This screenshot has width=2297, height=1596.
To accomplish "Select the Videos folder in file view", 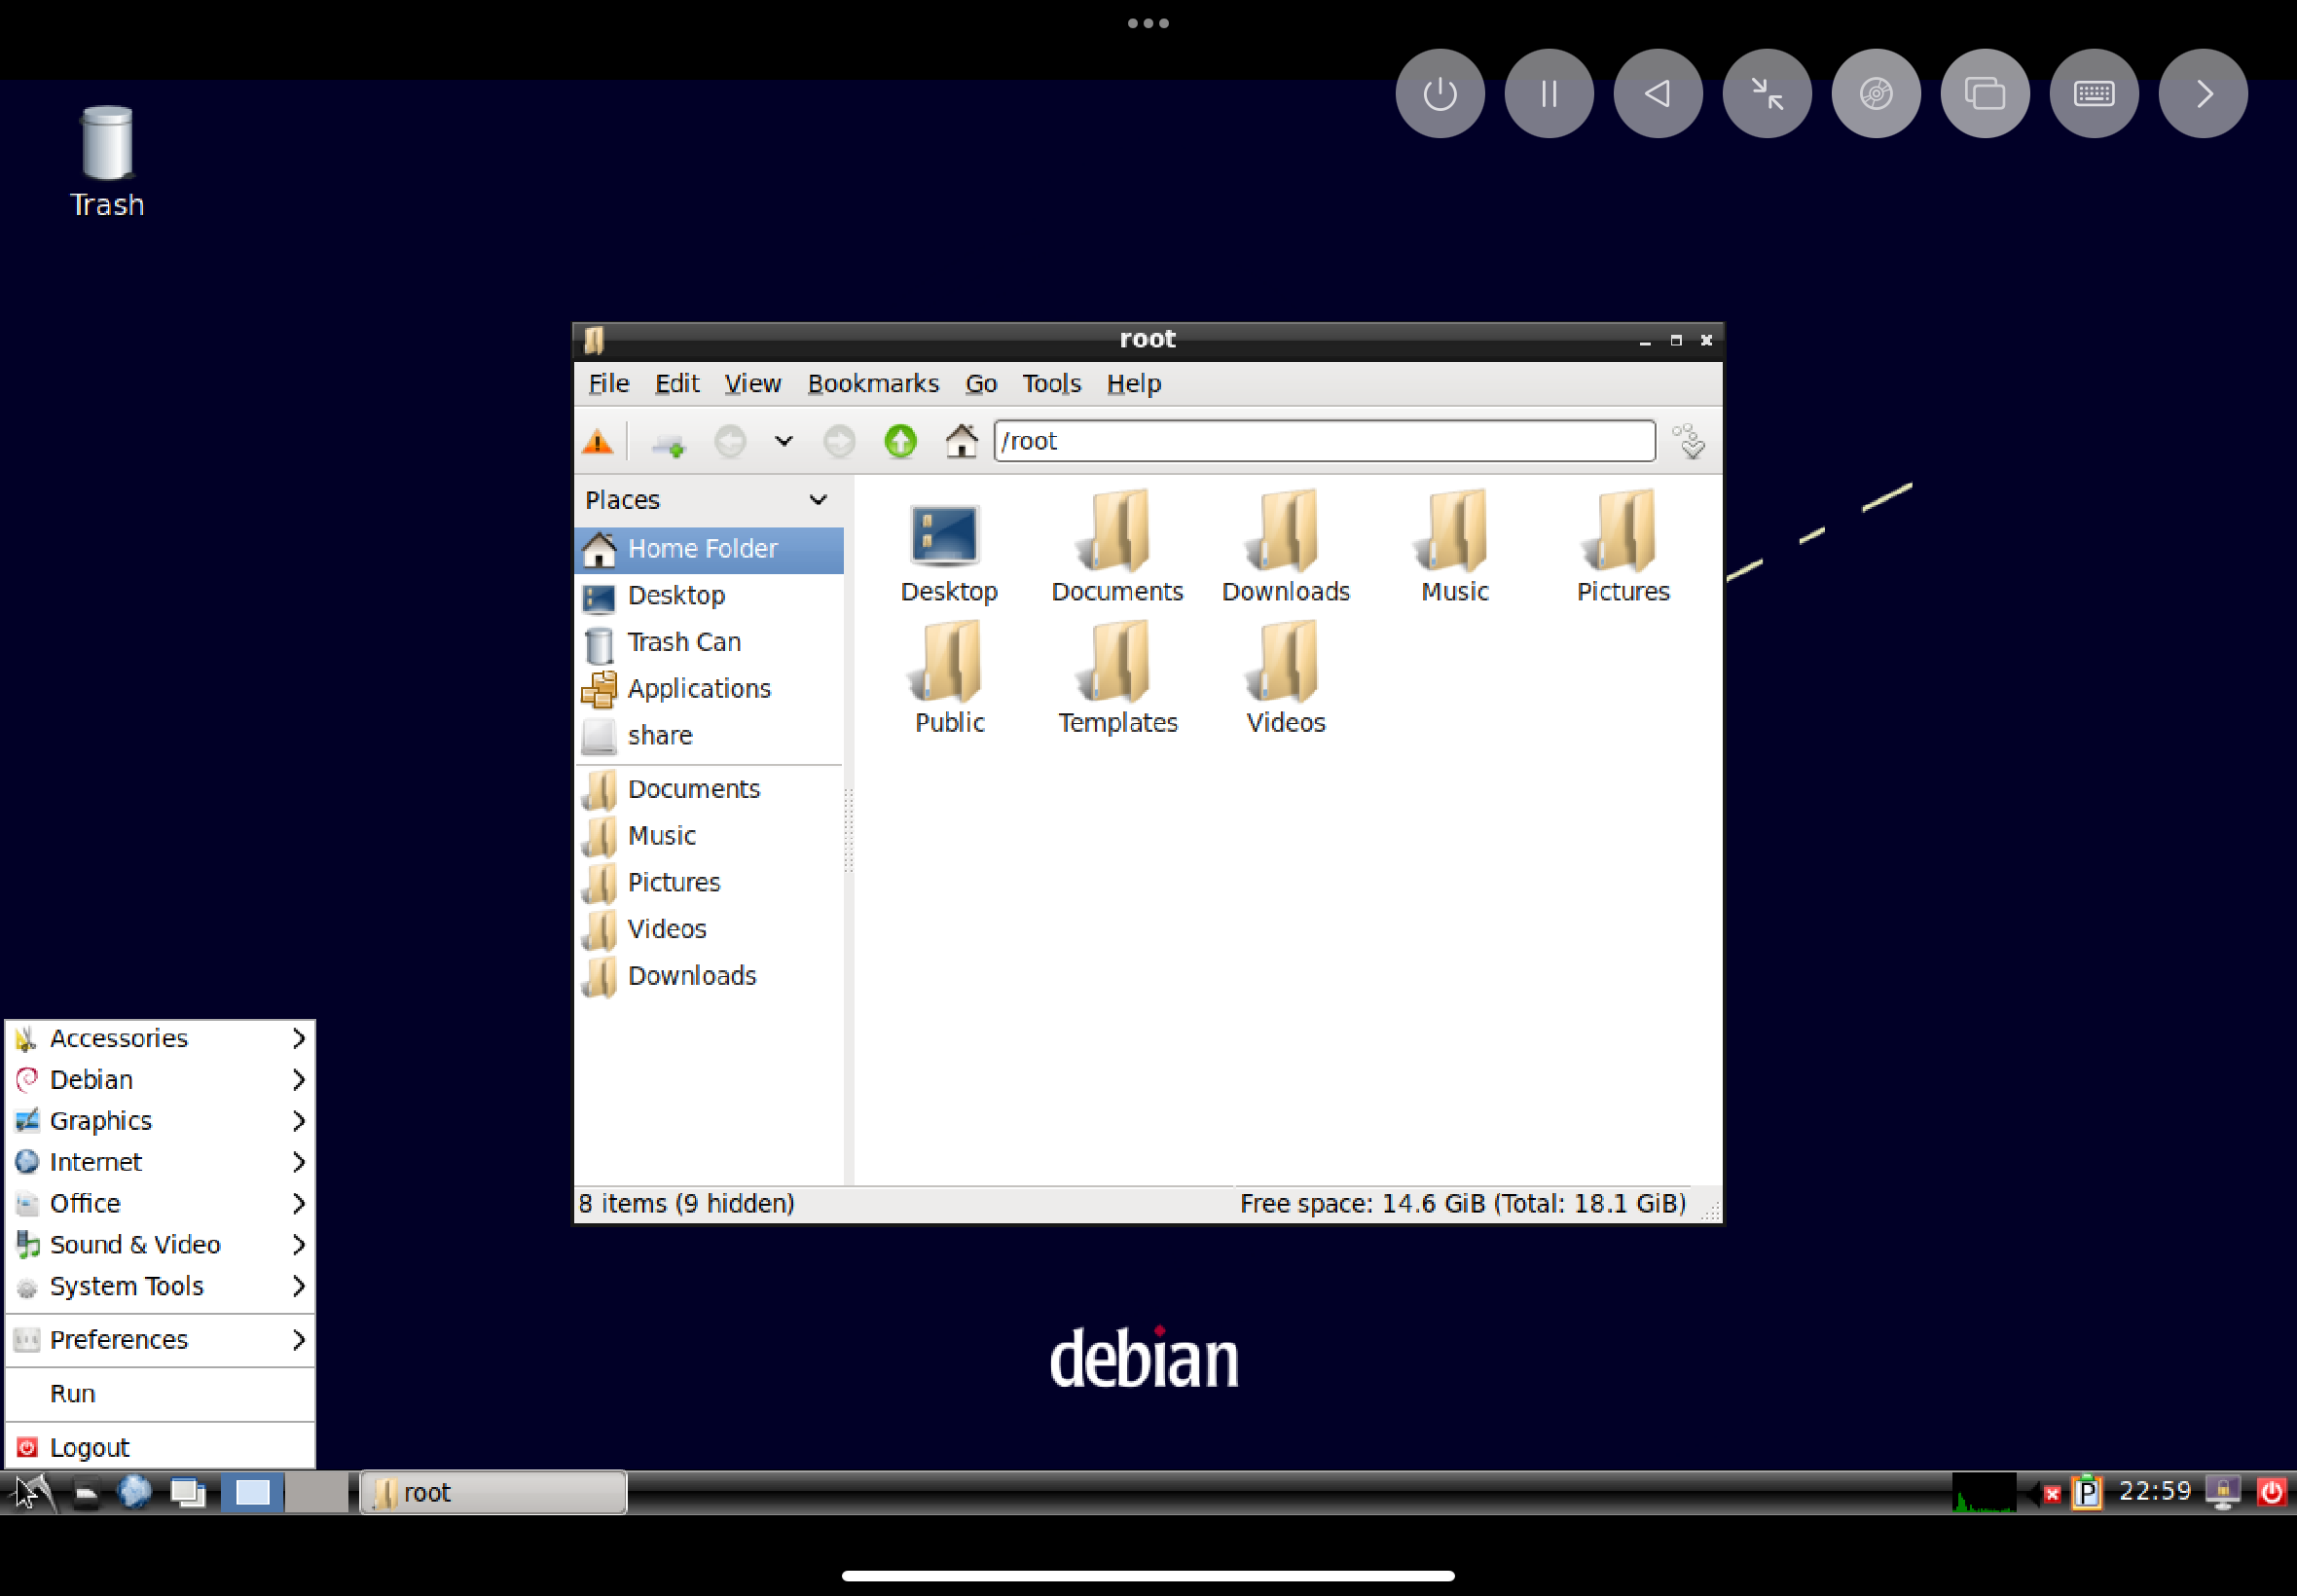I will pos(1286,679).
